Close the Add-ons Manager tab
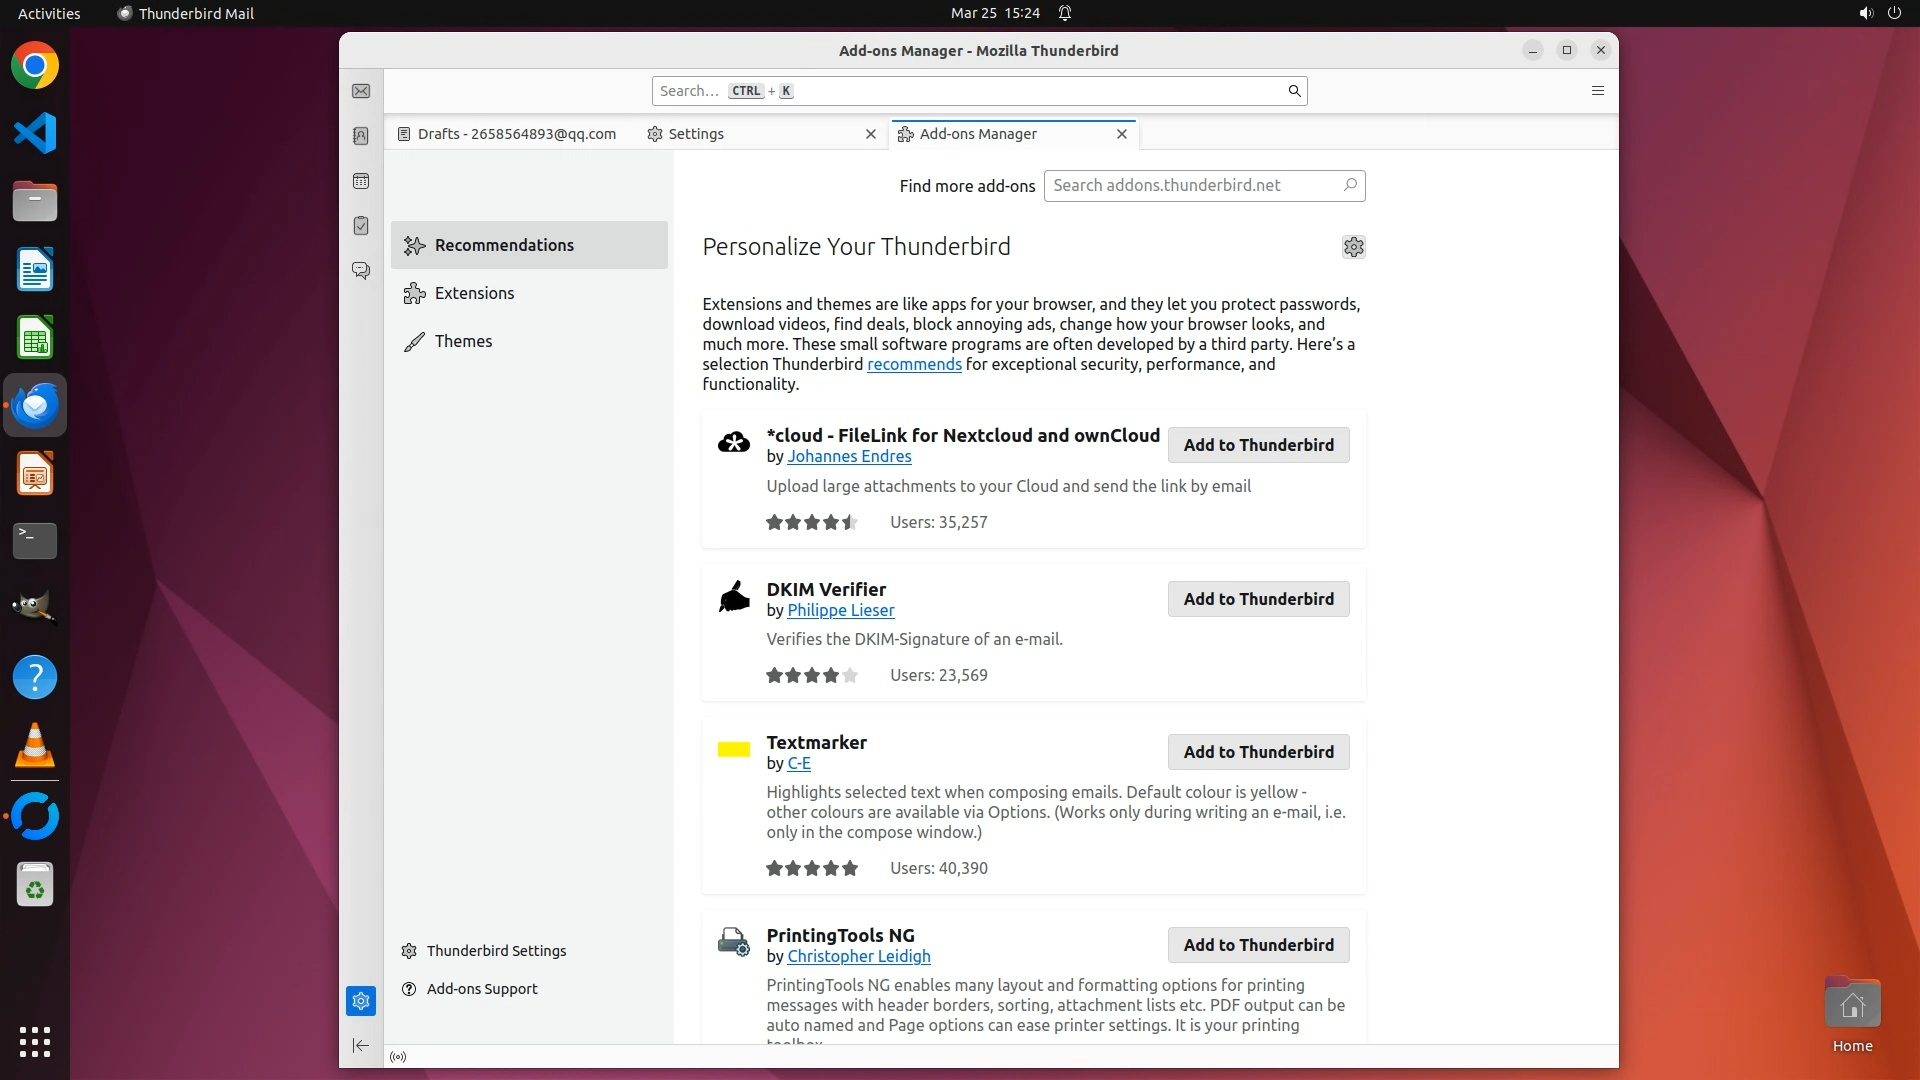 (x=1122, y=134)
